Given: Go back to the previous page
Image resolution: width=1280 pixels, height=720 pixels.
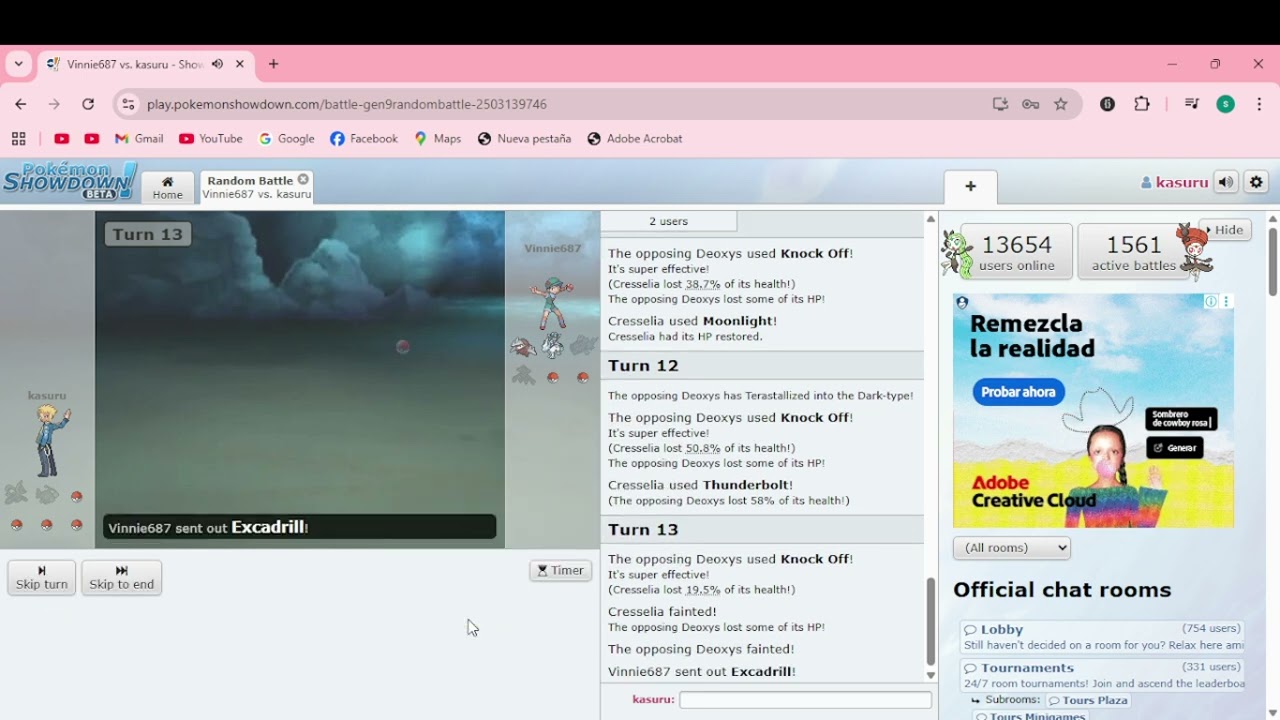Looking at the screenshot, I should click(x=21, y=104).
